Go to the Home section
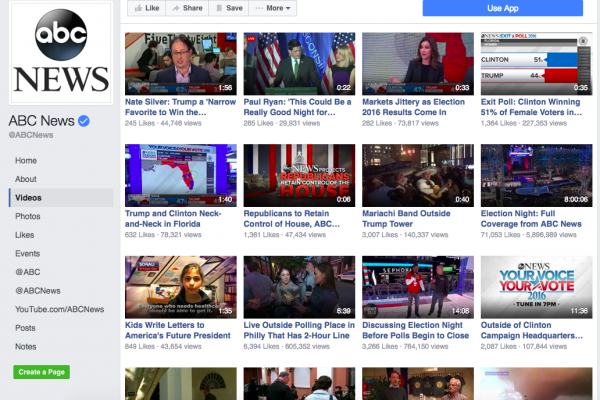Viewport: 600px width, 400px height. click(26, 161)
